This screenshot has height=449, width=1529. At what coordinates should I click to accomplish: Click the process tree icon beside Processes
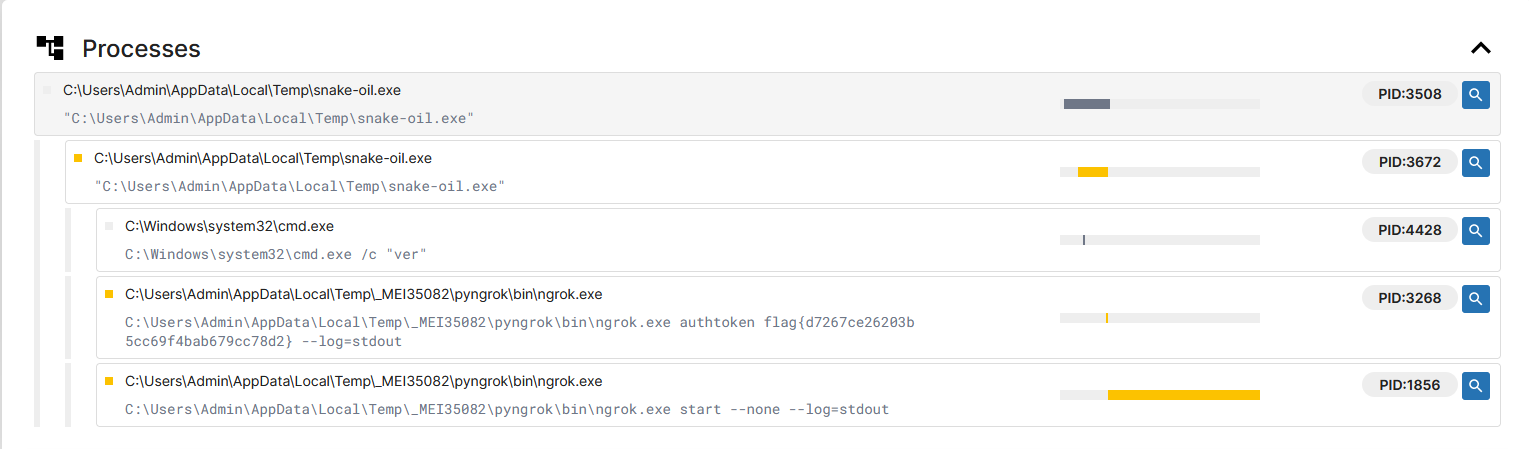[x=50, y=47]
